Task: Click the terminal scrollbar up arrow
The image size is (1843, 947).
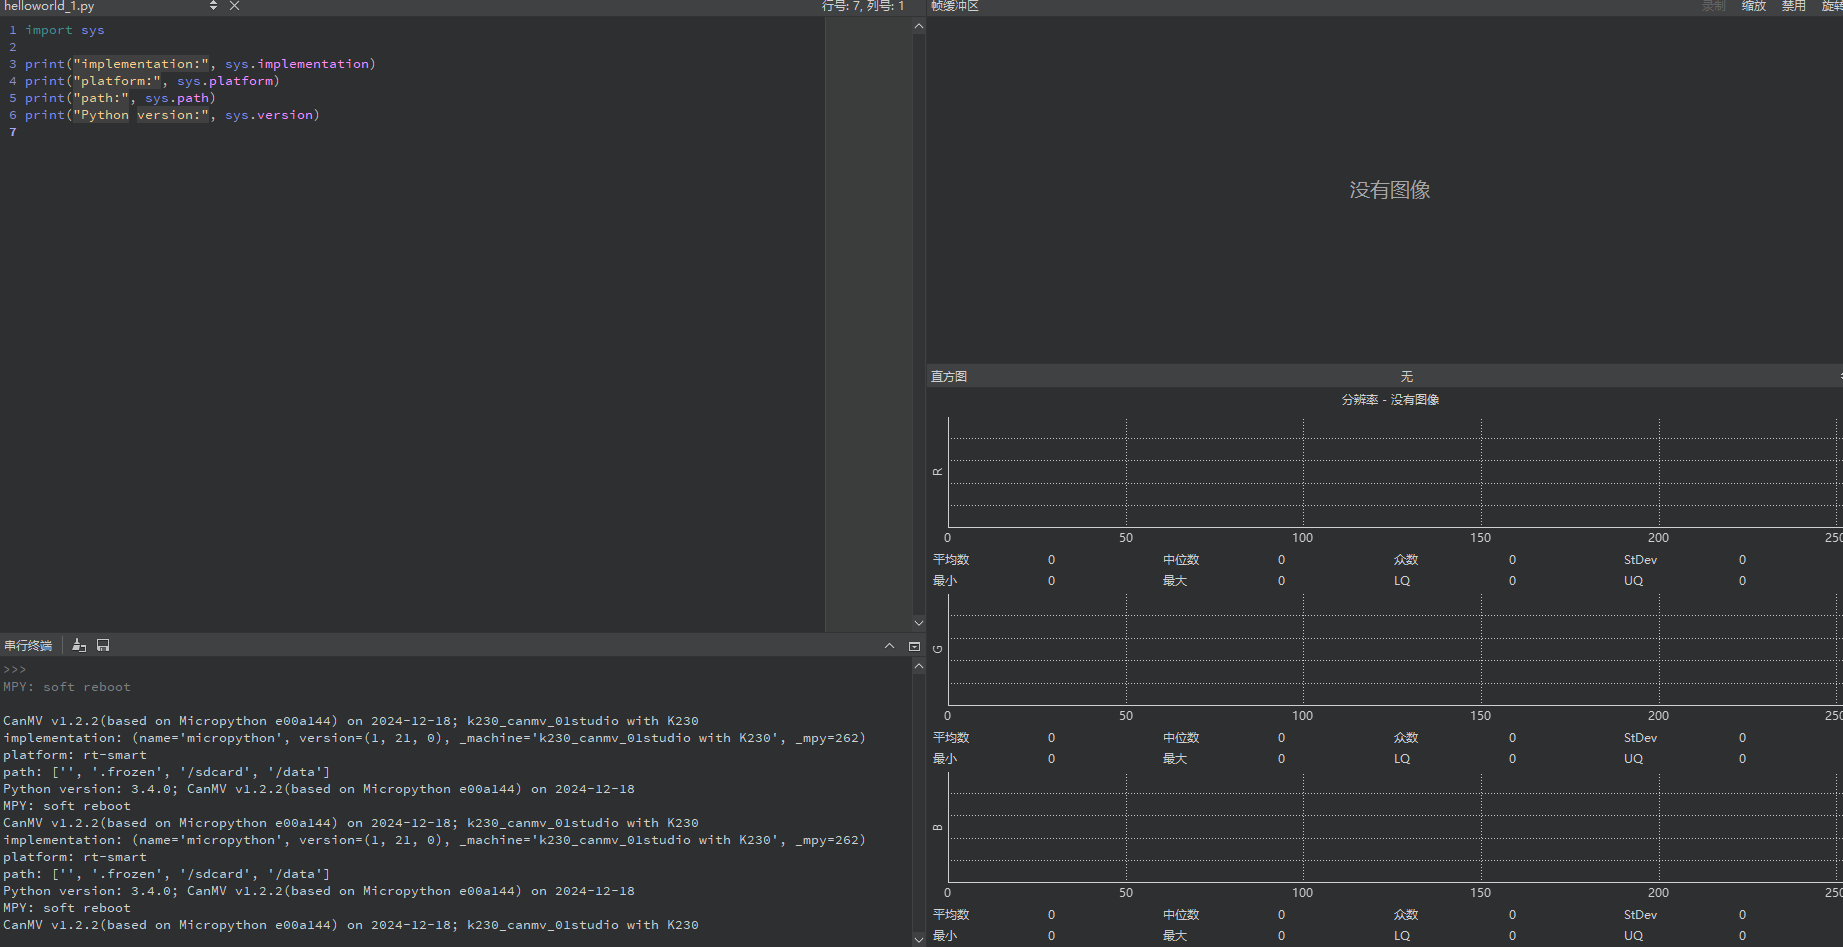Action: point(919,666)
